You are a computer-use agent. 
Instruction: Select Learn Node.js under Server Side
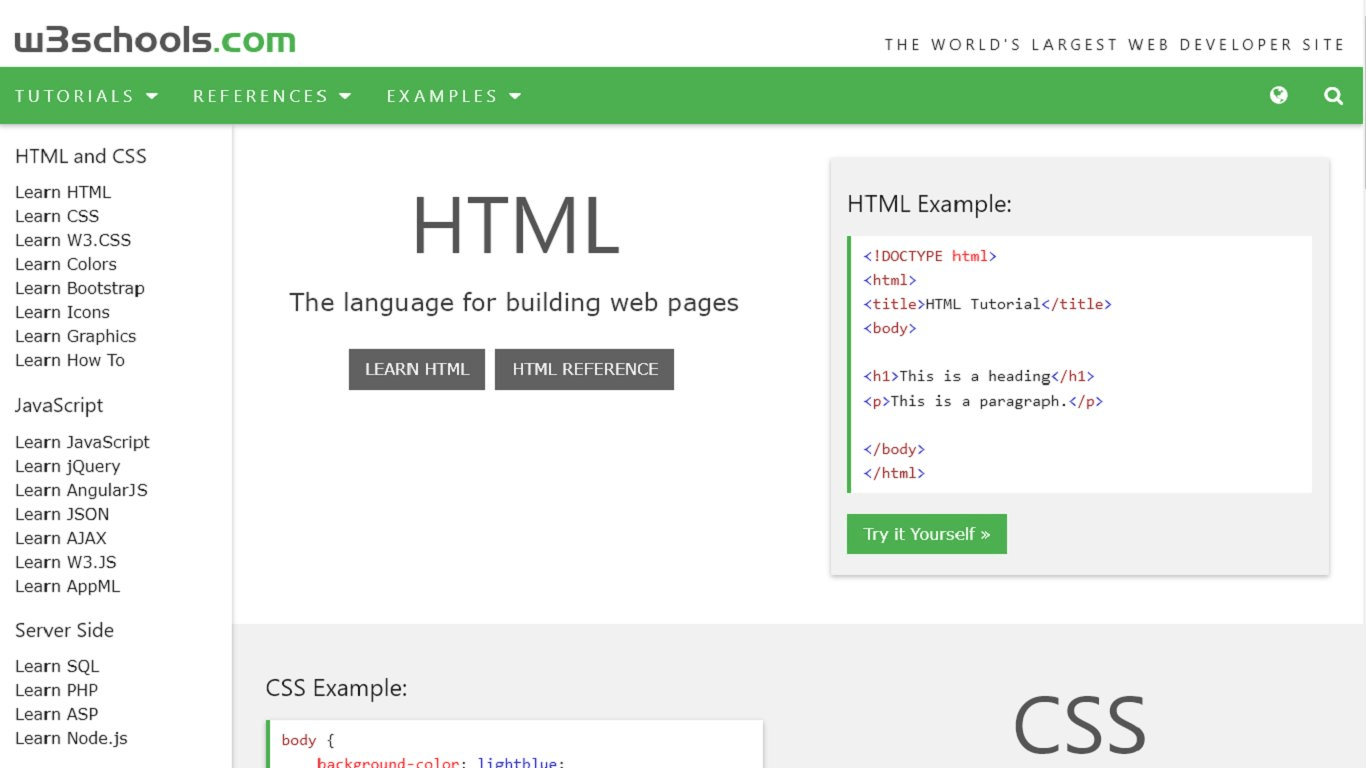click(x=71, y=738)
